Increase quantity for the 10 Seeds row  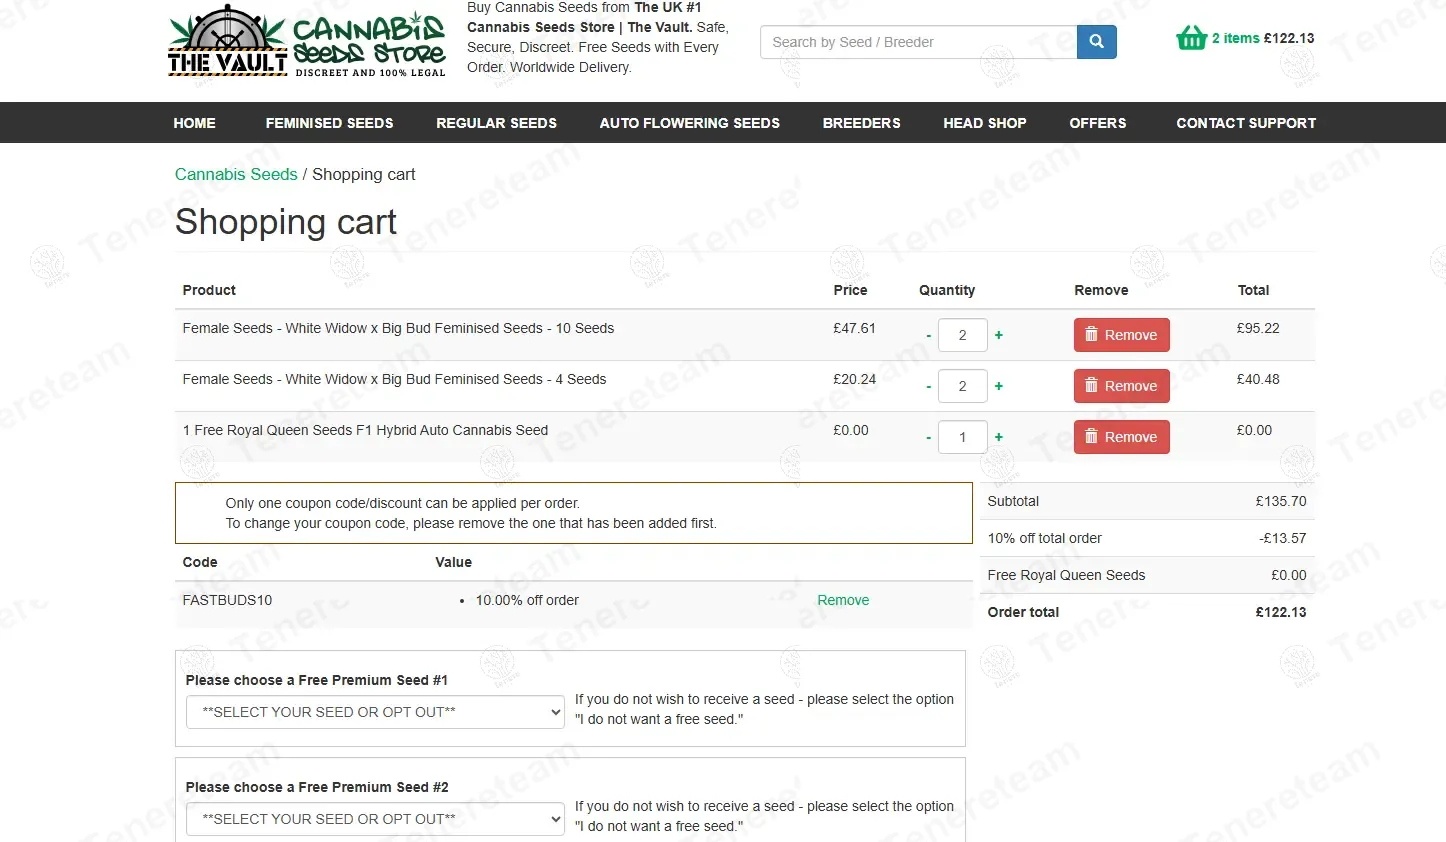(999, 335)
